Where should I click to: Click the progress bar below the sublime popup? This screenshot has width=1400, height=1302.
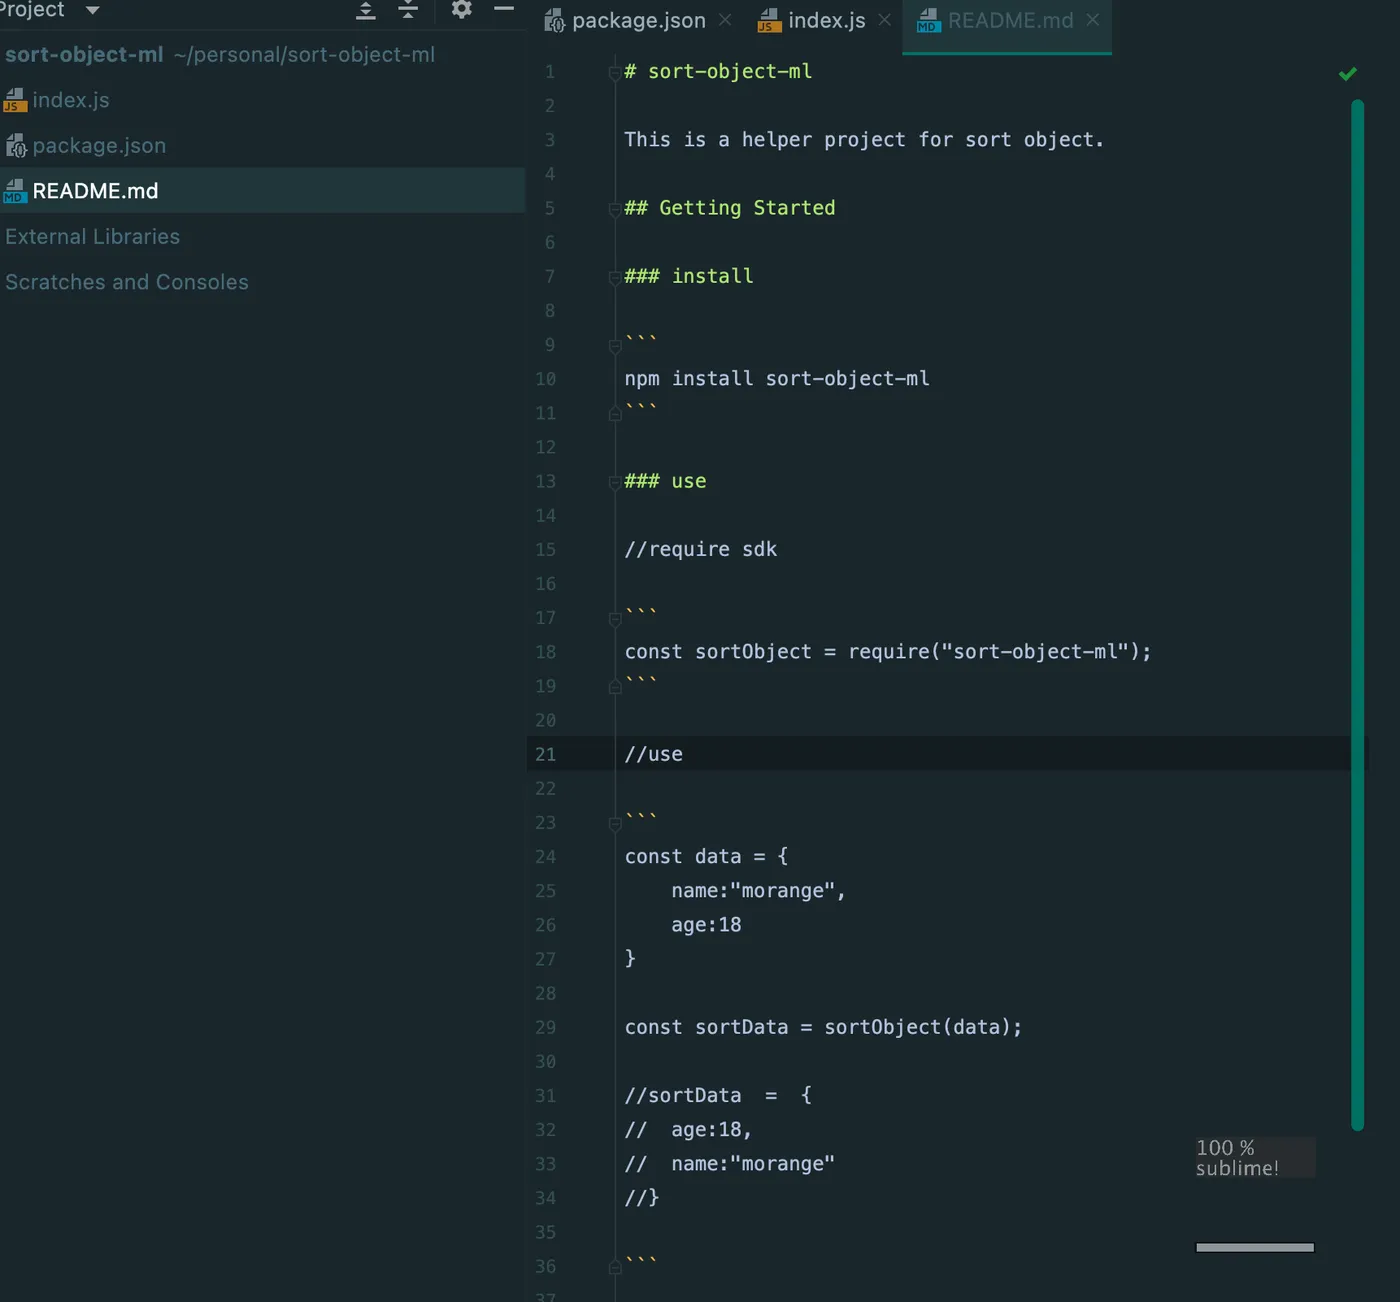click(1255, 1247)
